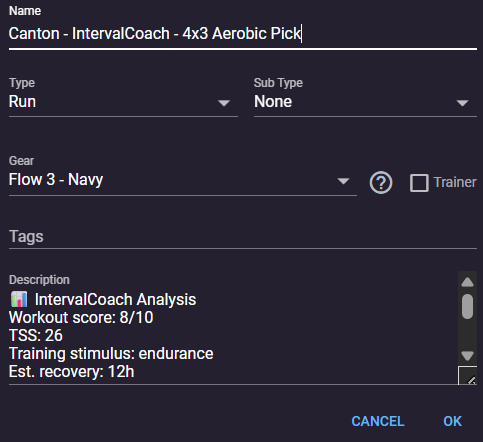Click the description textarea resize handle

coord(467,375)
